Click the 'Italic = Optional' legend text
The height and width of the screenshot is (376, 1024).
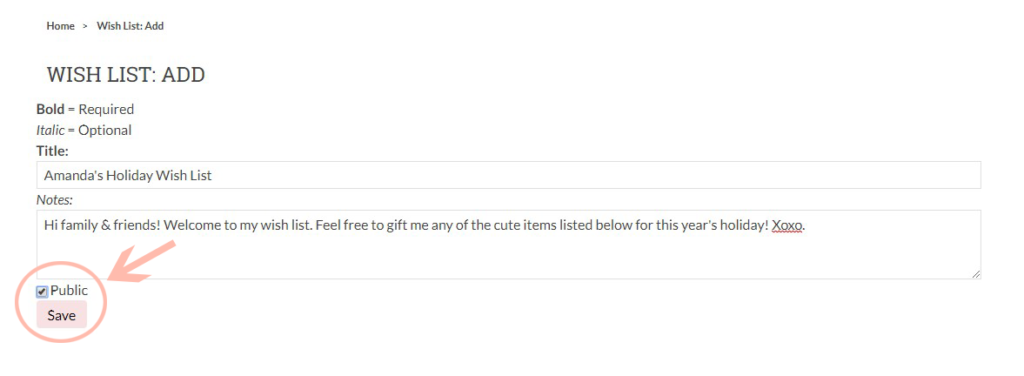click(84, 130)
